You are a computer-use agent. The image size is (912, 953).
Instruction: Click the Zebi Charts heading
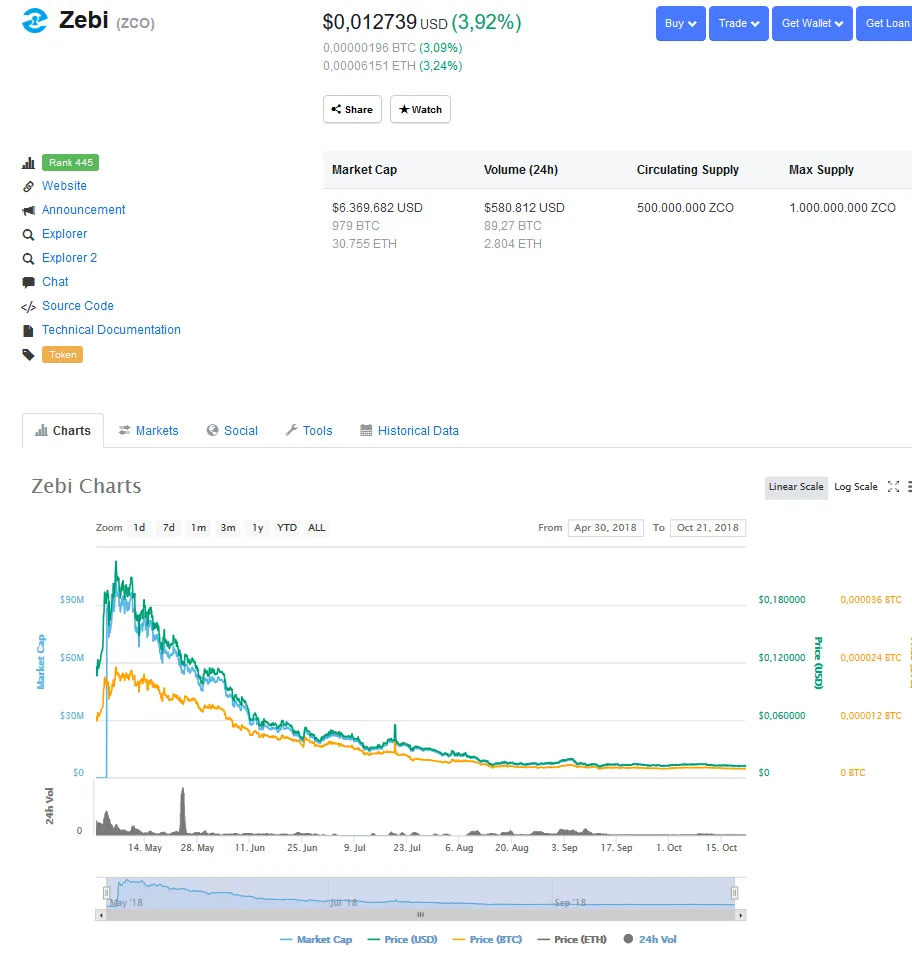[x=86, y=486]
